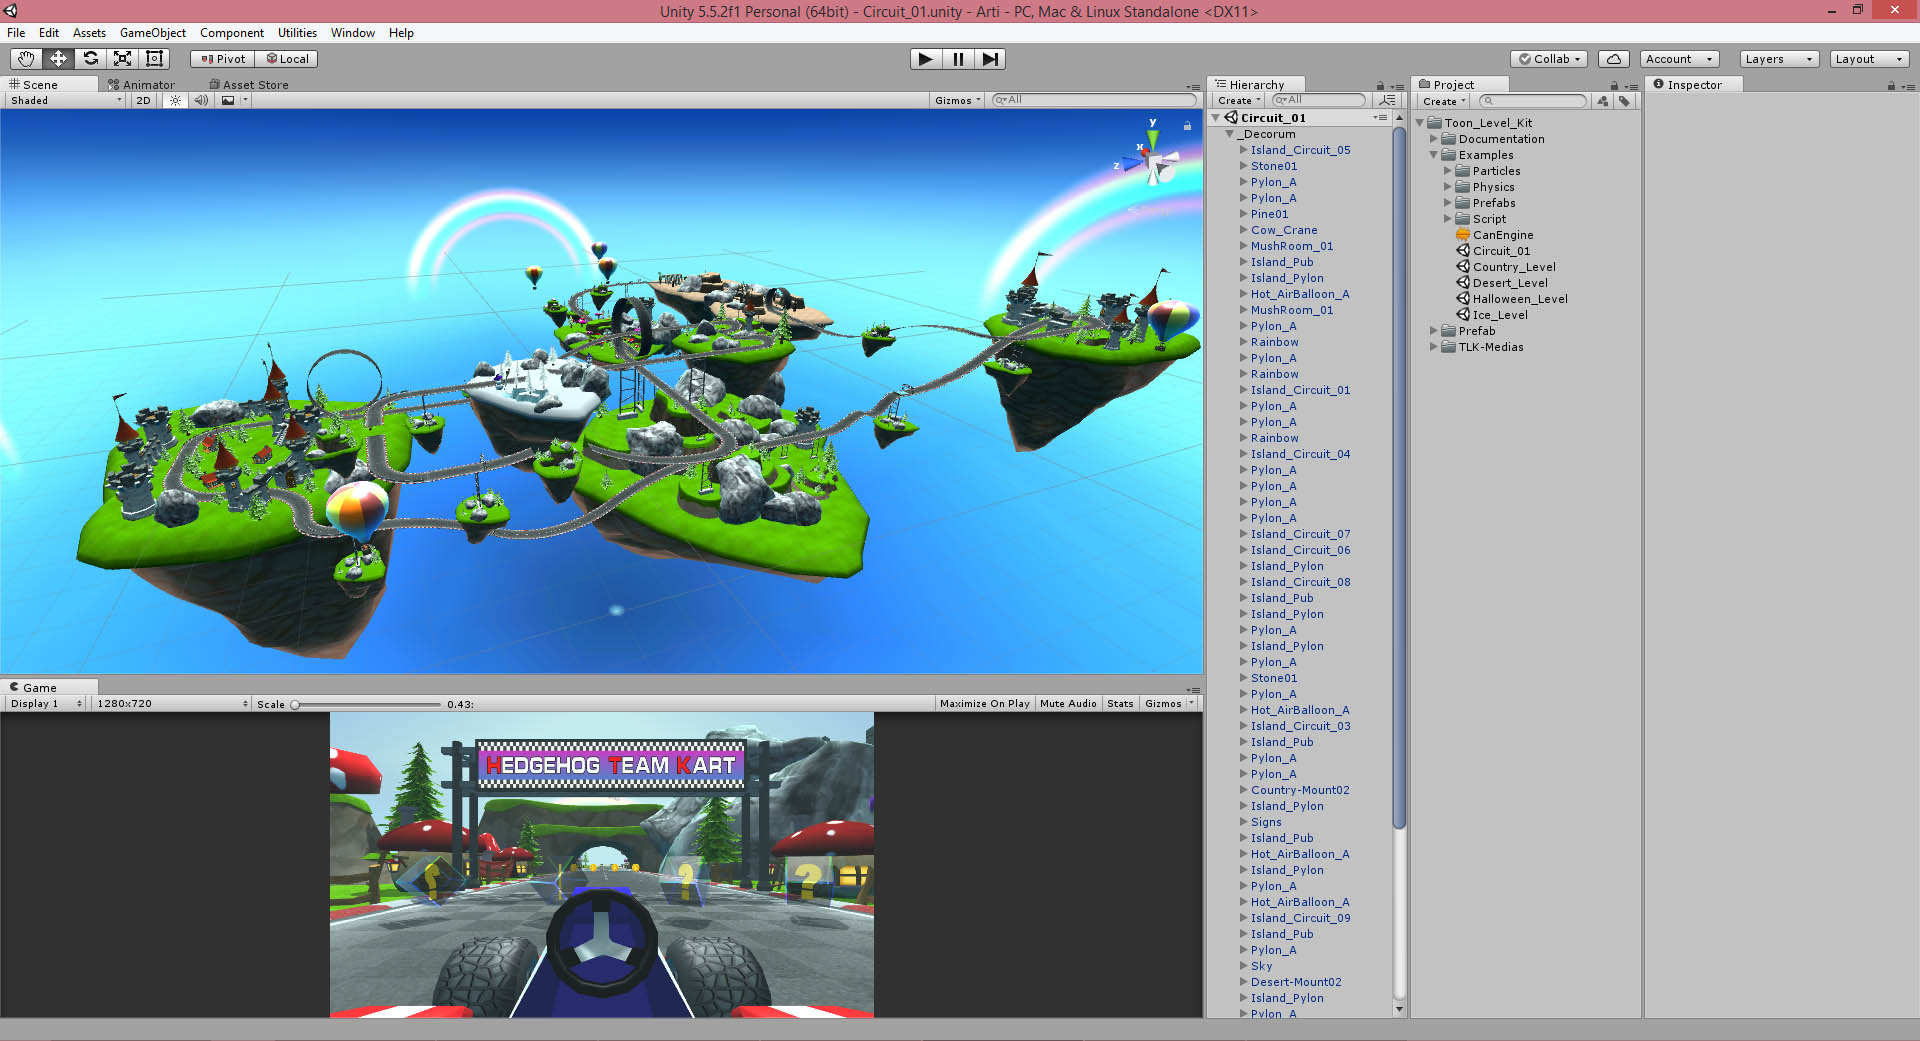1920x1041 pixels.
Task: Select the CanEngine asset
Action: tap(1494, 235)
